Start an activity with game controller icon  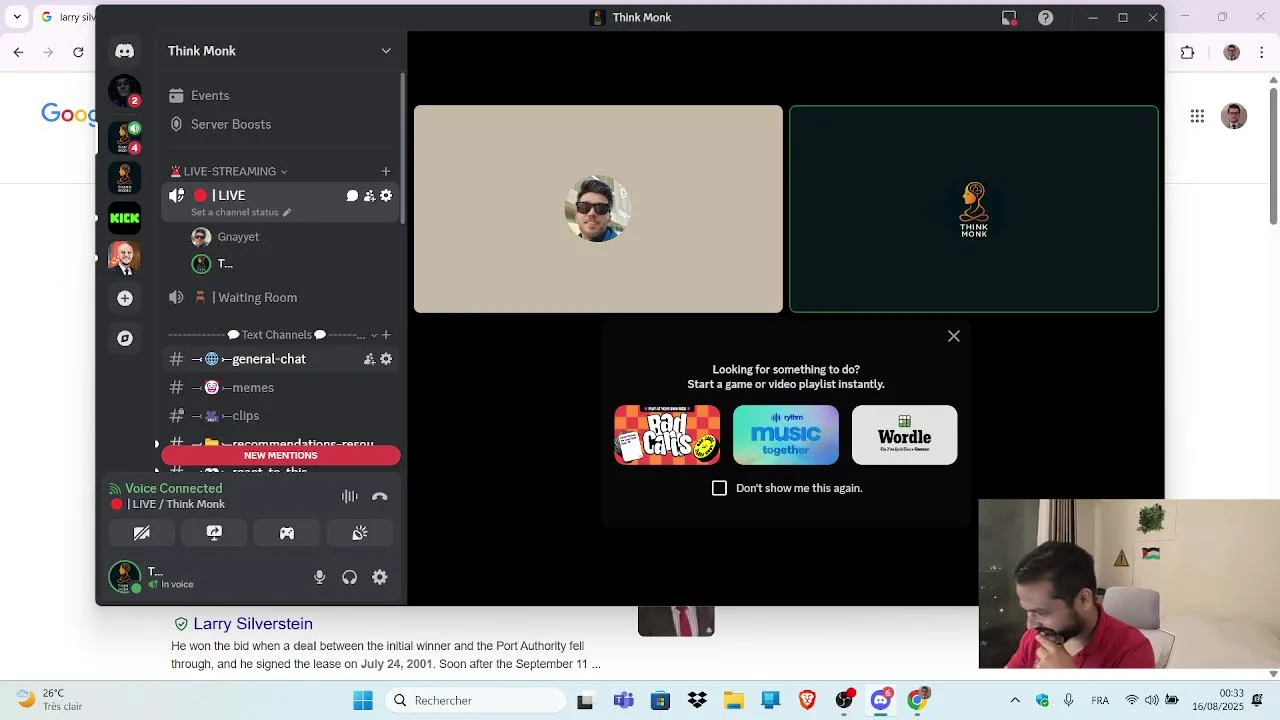click(x=287, y=533)
